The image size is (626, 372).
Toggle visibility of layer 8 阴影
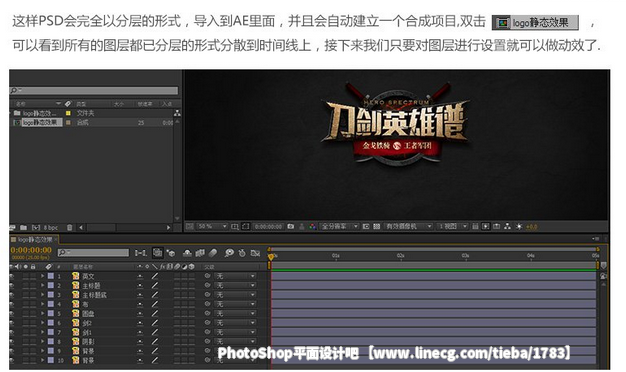(11, 341)
